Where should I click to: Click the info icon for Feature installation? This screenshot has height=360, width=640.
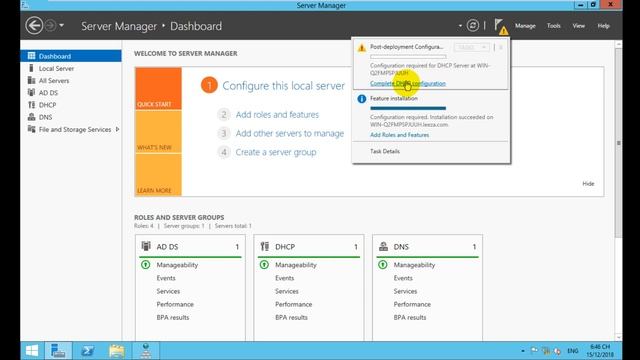(361, 99)
